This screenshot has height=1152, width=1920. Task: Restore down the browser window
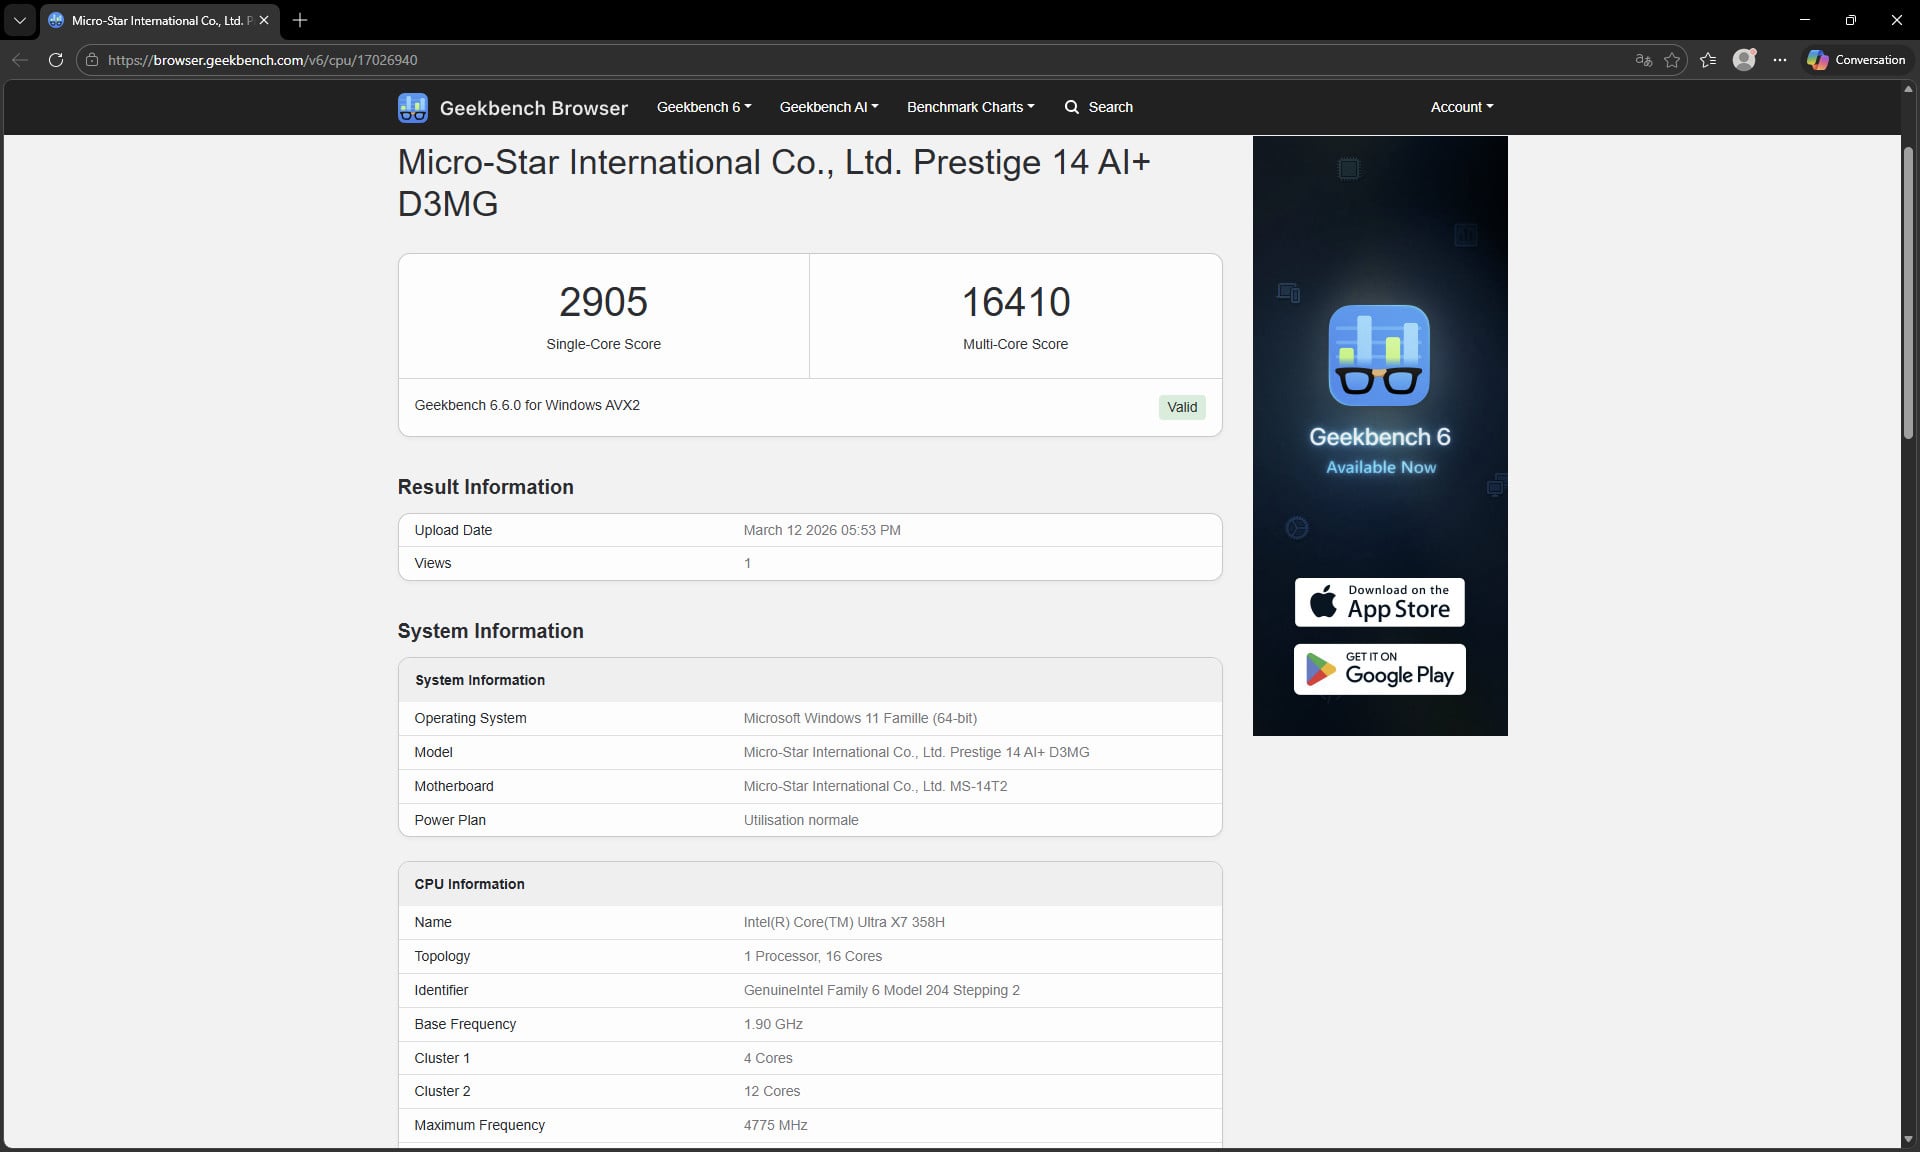tap(1851, 20)
